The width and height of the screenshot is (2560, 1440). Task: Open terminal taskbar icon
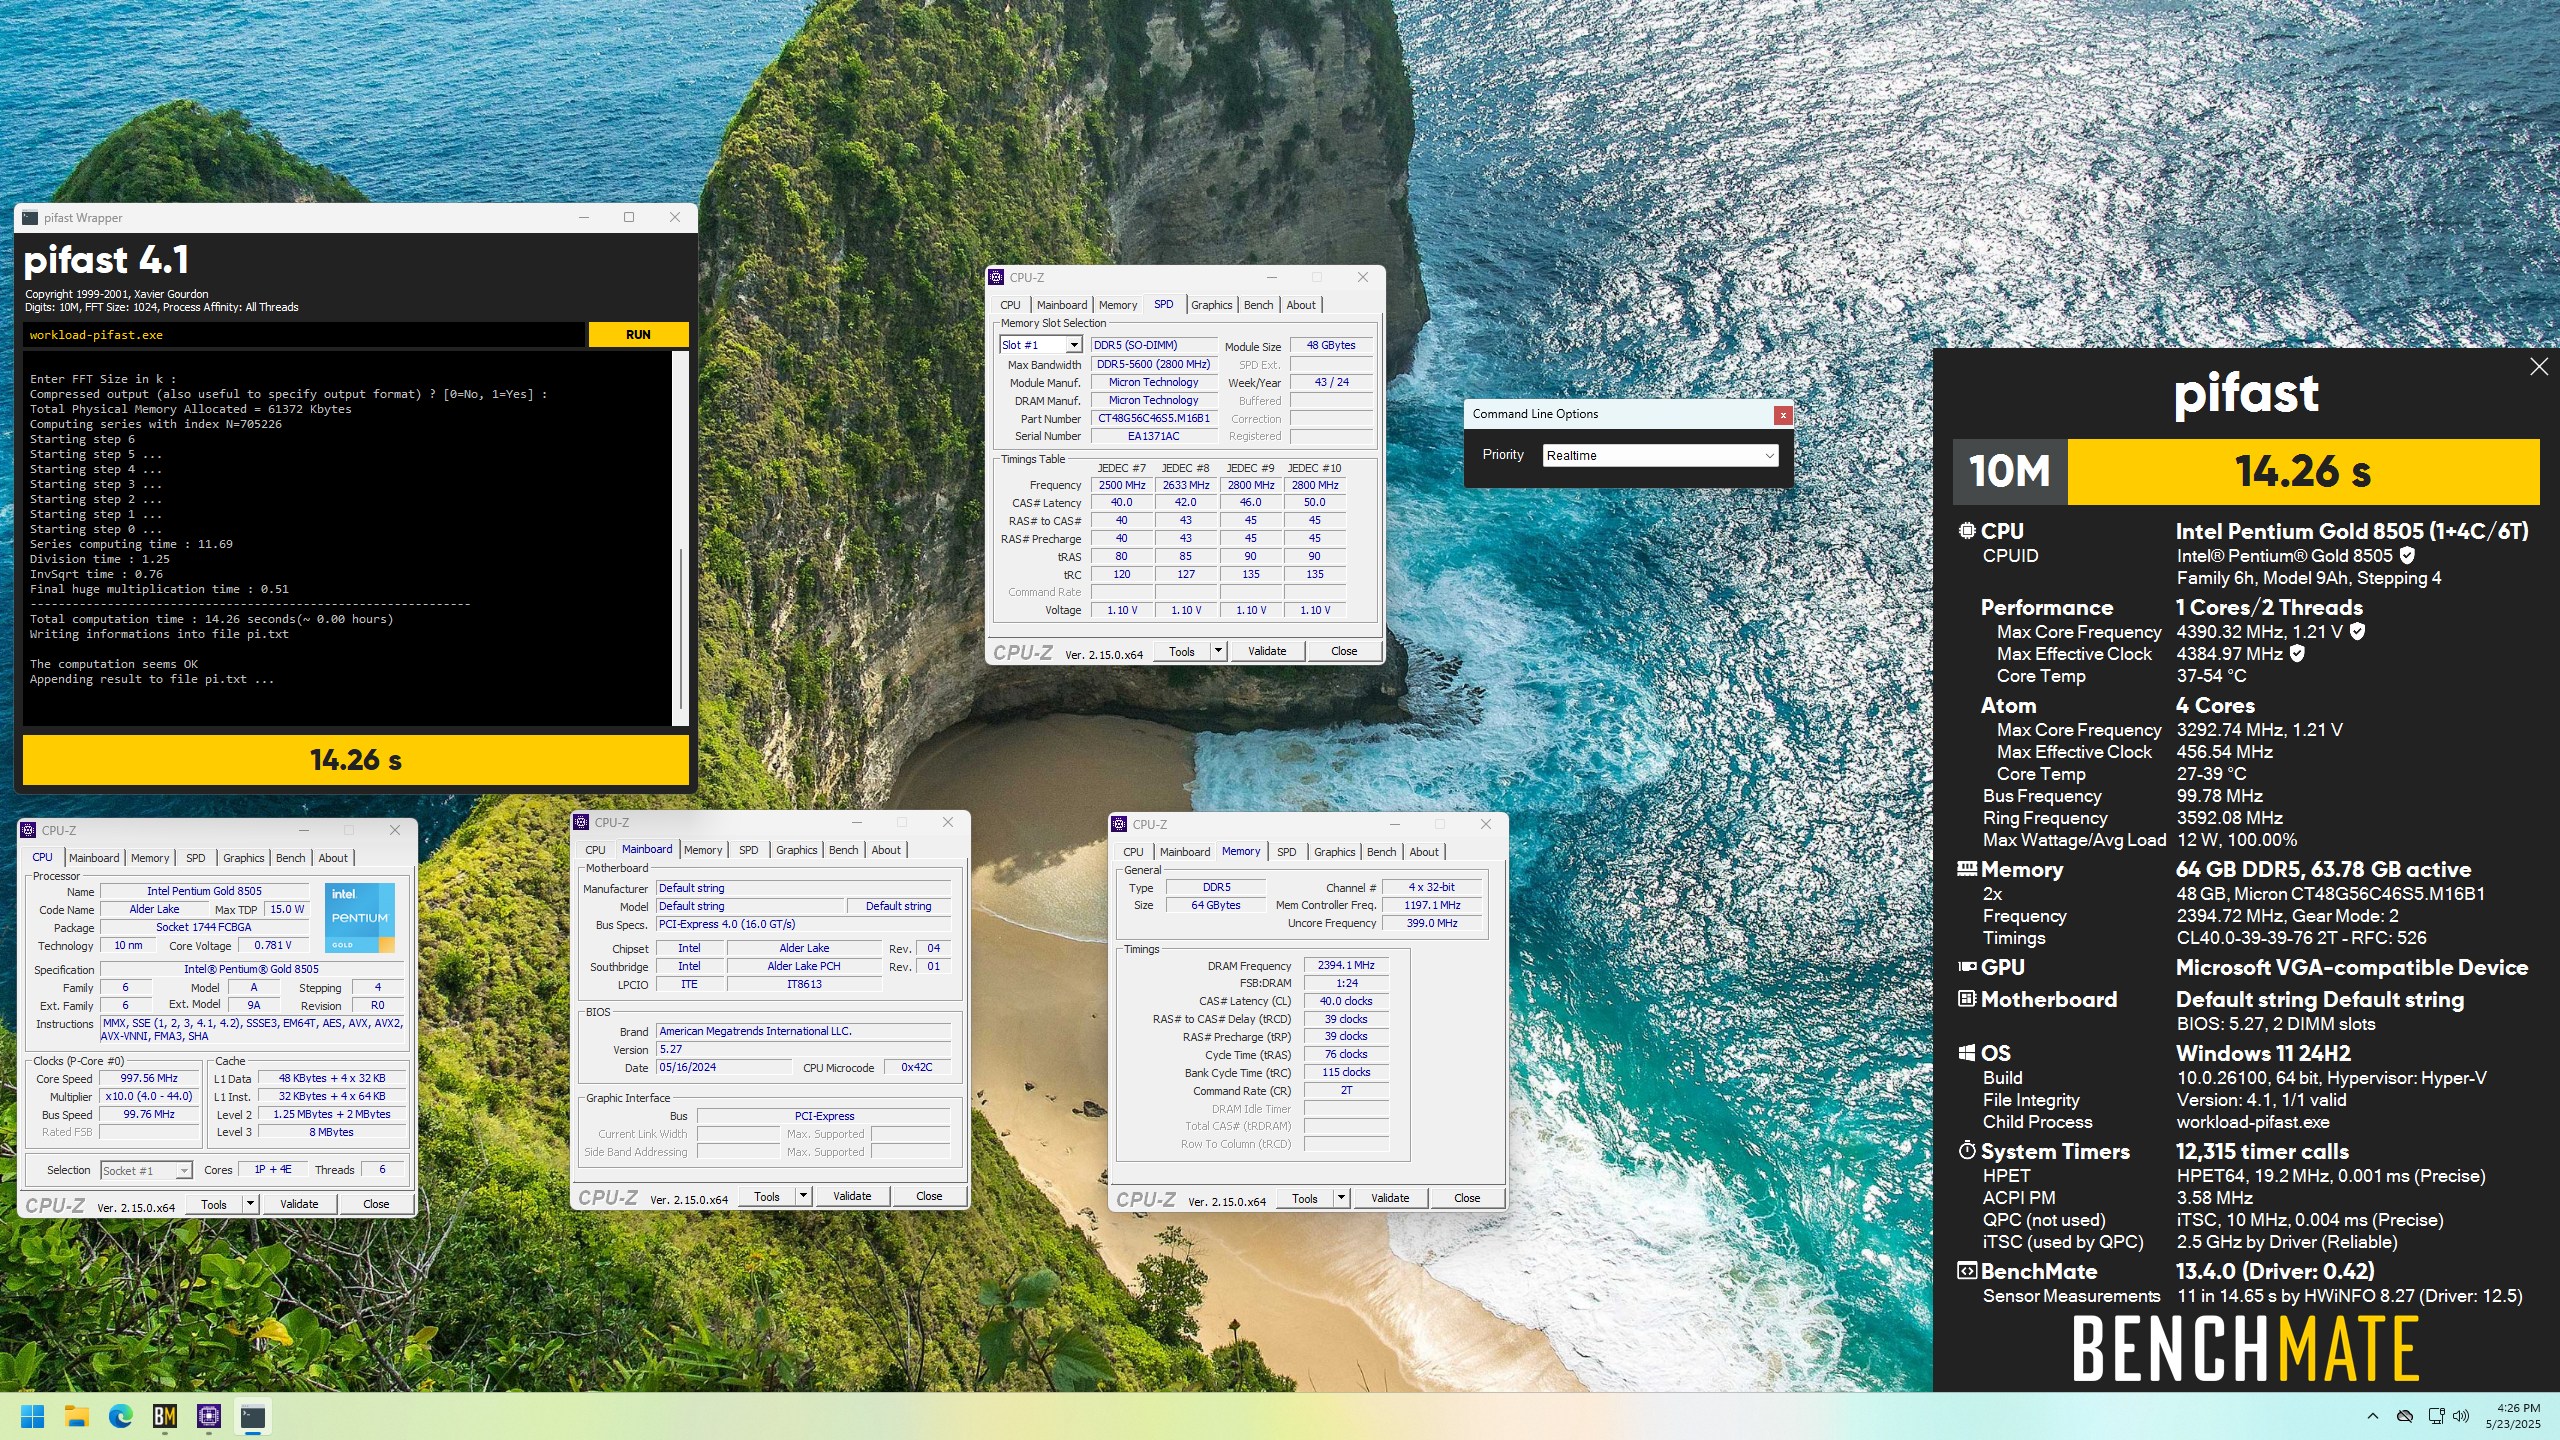click(253, 1416)
